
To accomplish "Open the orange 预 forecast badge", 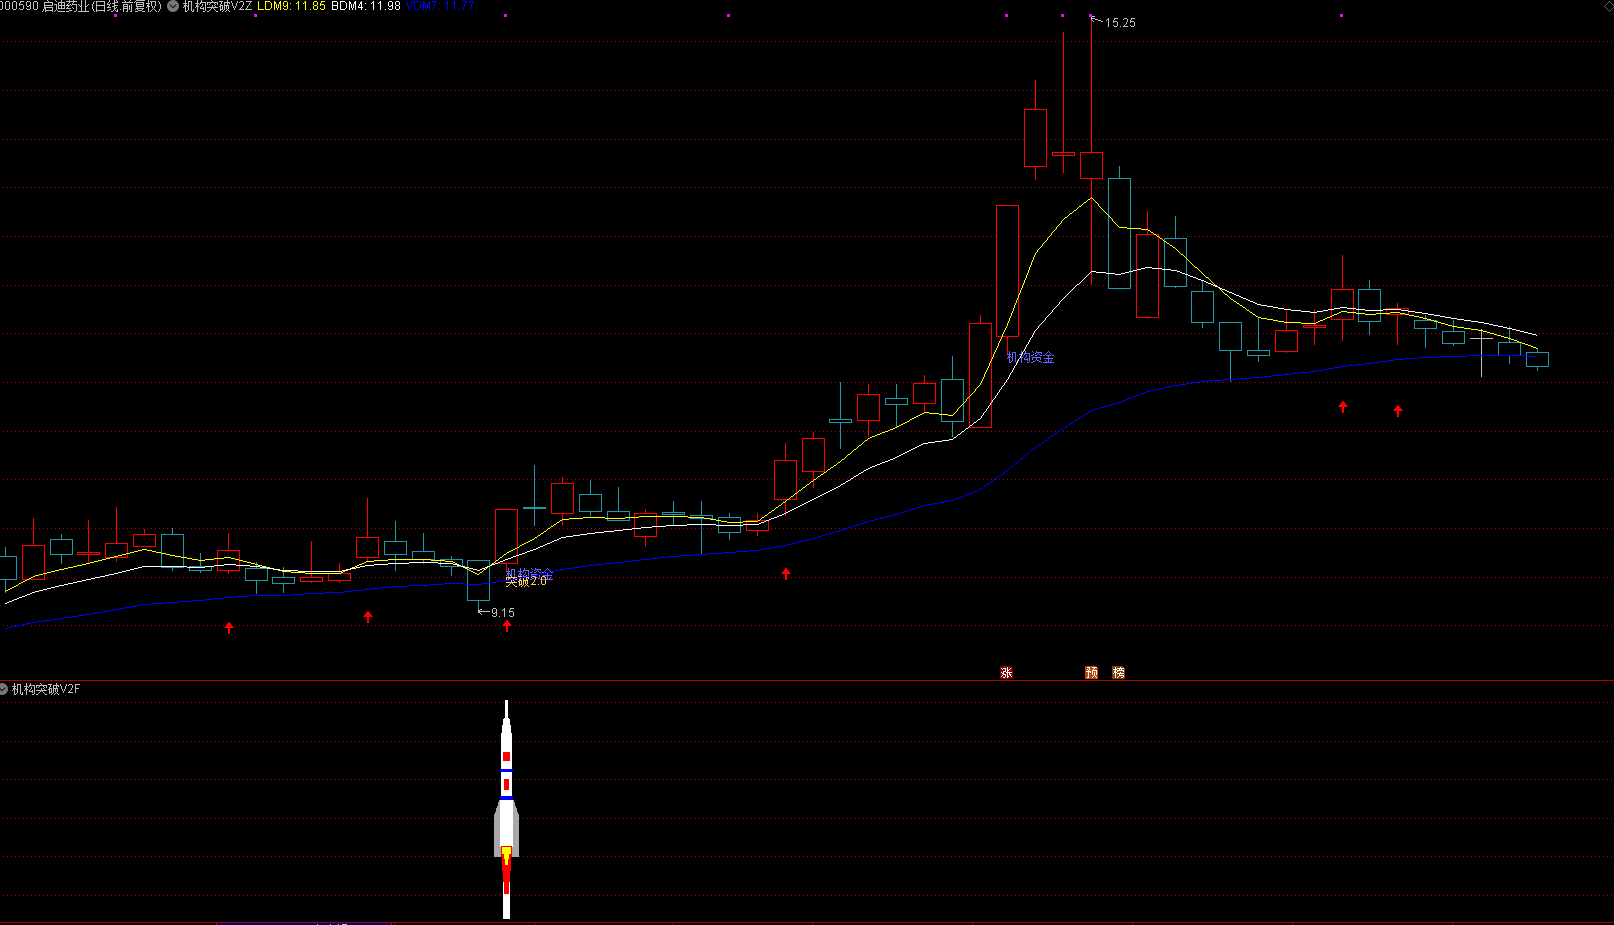I will 1091,673.
